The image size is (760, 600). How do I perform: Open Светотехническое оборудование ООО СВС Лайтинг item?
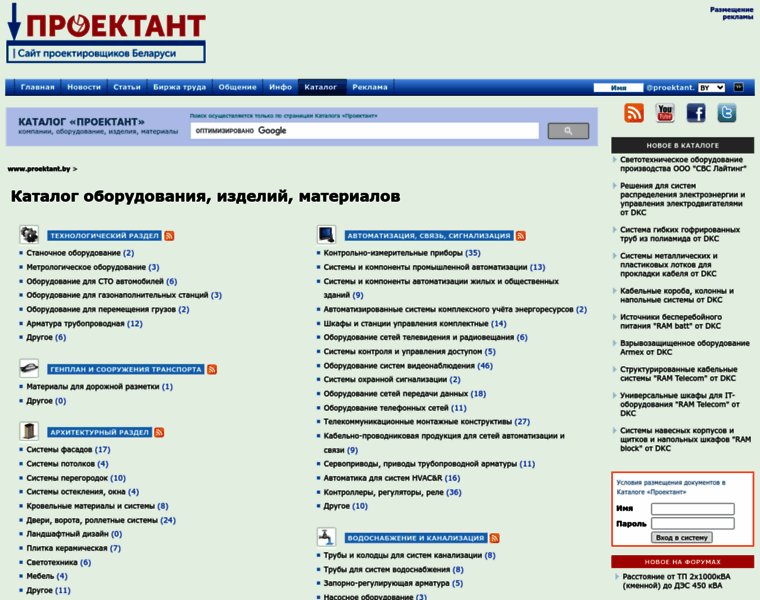pos(683,164)
